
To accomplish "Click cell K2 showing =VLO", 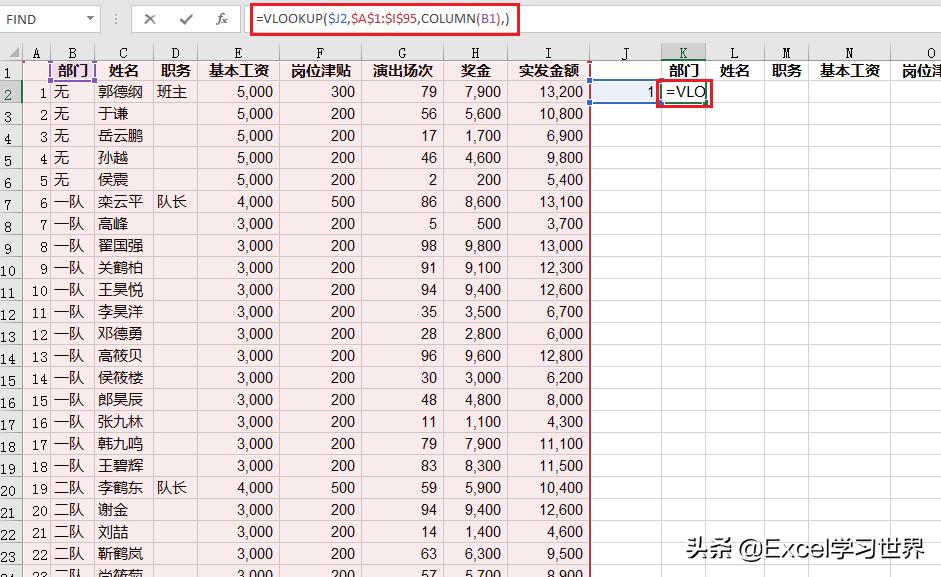I will pos(683,92).
